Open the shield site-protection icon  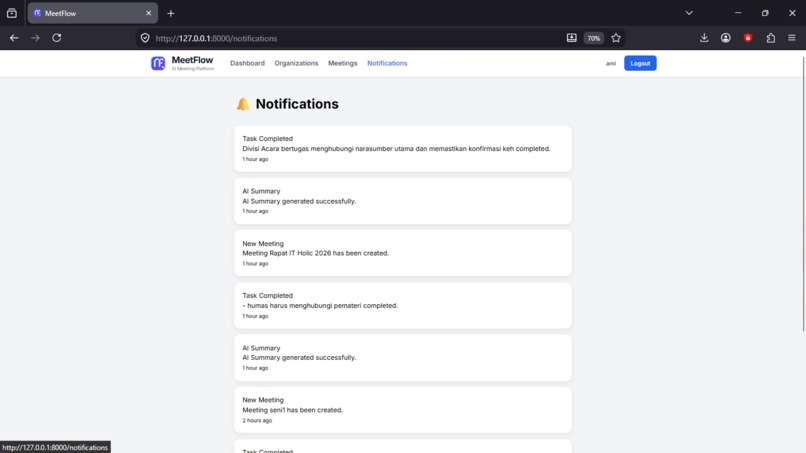tap(145, 38)
